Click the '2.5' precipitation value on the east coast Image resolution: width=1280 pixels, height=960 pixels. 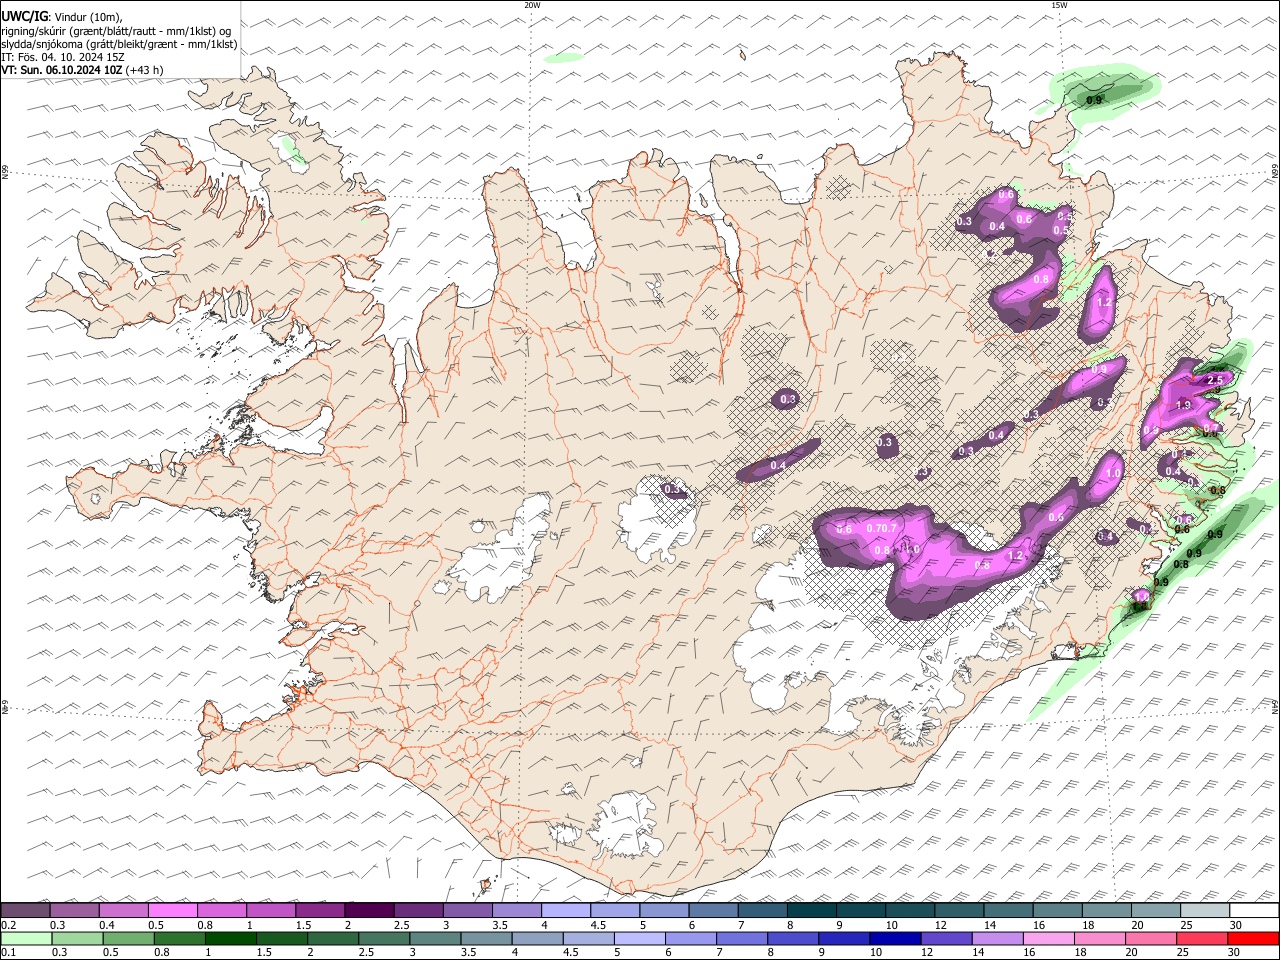click(1215, 380)
